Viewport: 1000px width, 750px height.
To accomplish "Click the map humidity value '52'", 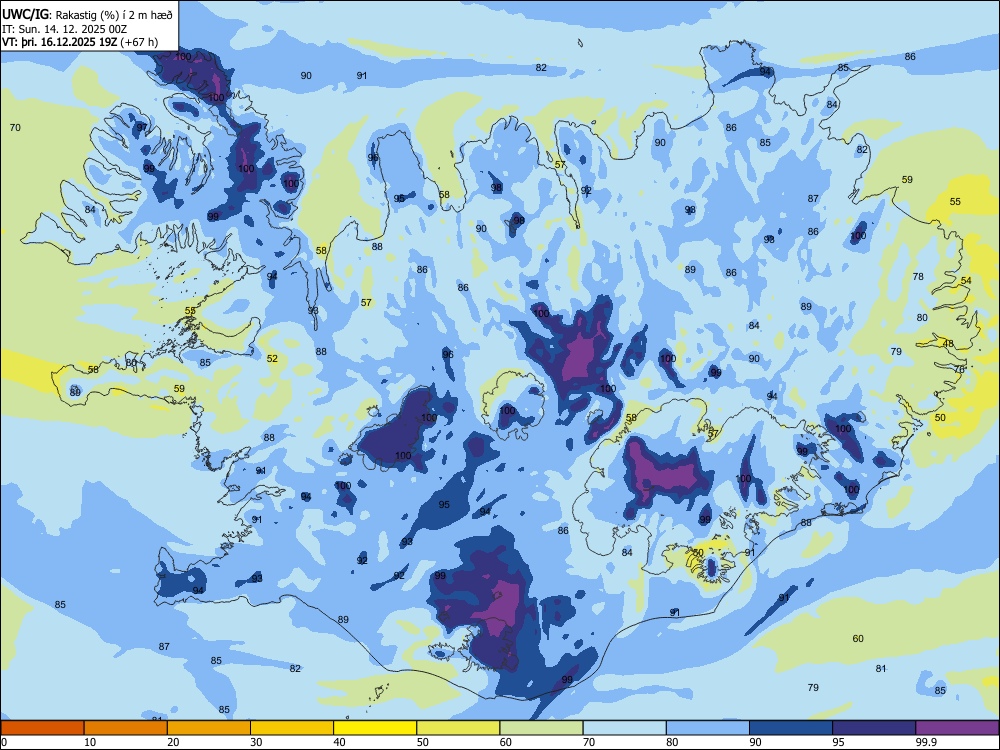I will pos(272,358).
